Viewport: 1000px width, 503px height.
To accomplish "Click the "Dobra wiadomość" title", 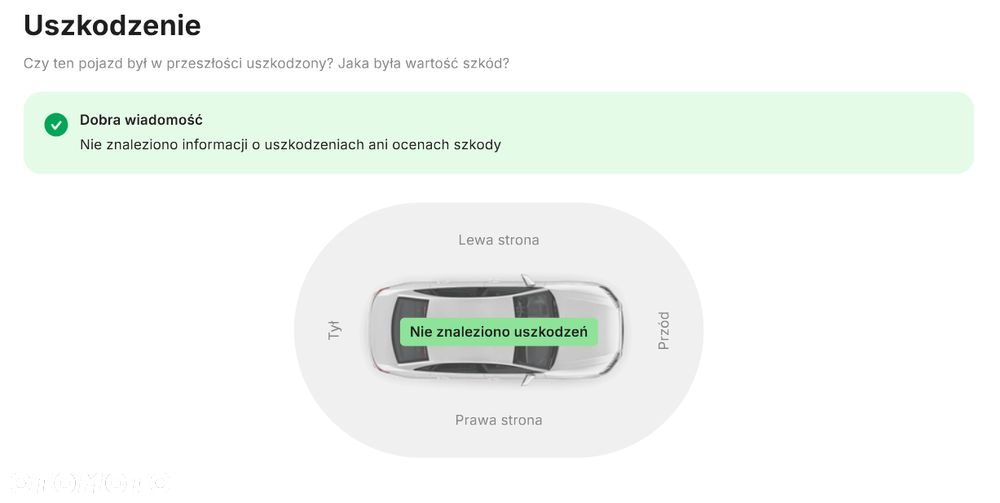I will click(x=141, y=120).
